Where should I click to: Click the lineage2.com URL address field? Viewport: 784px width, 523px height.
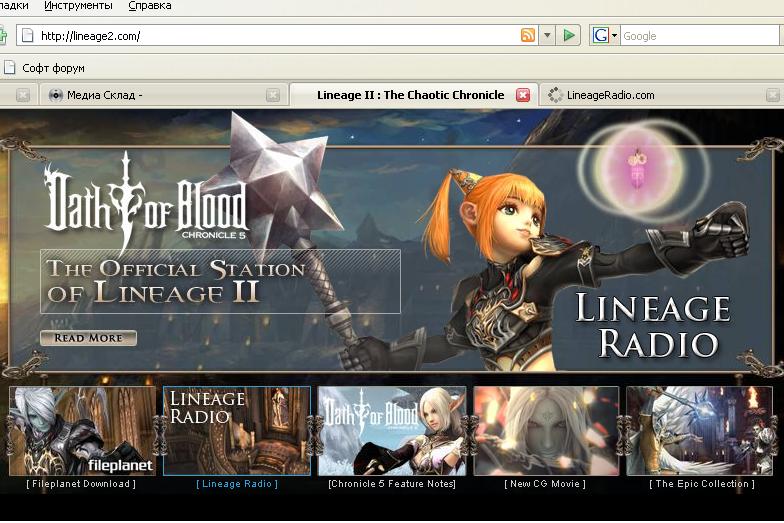(278, 36)
